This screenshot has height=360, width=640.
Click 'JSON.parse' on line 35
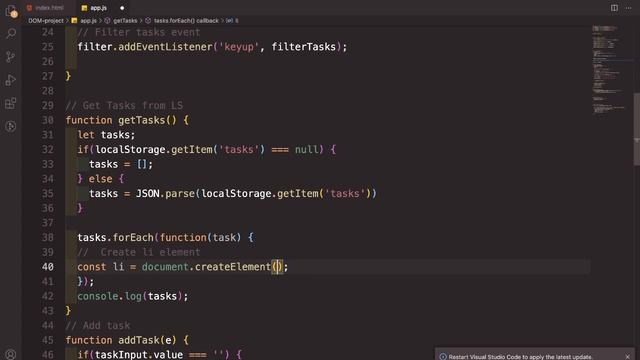click(x=165, y=193)
